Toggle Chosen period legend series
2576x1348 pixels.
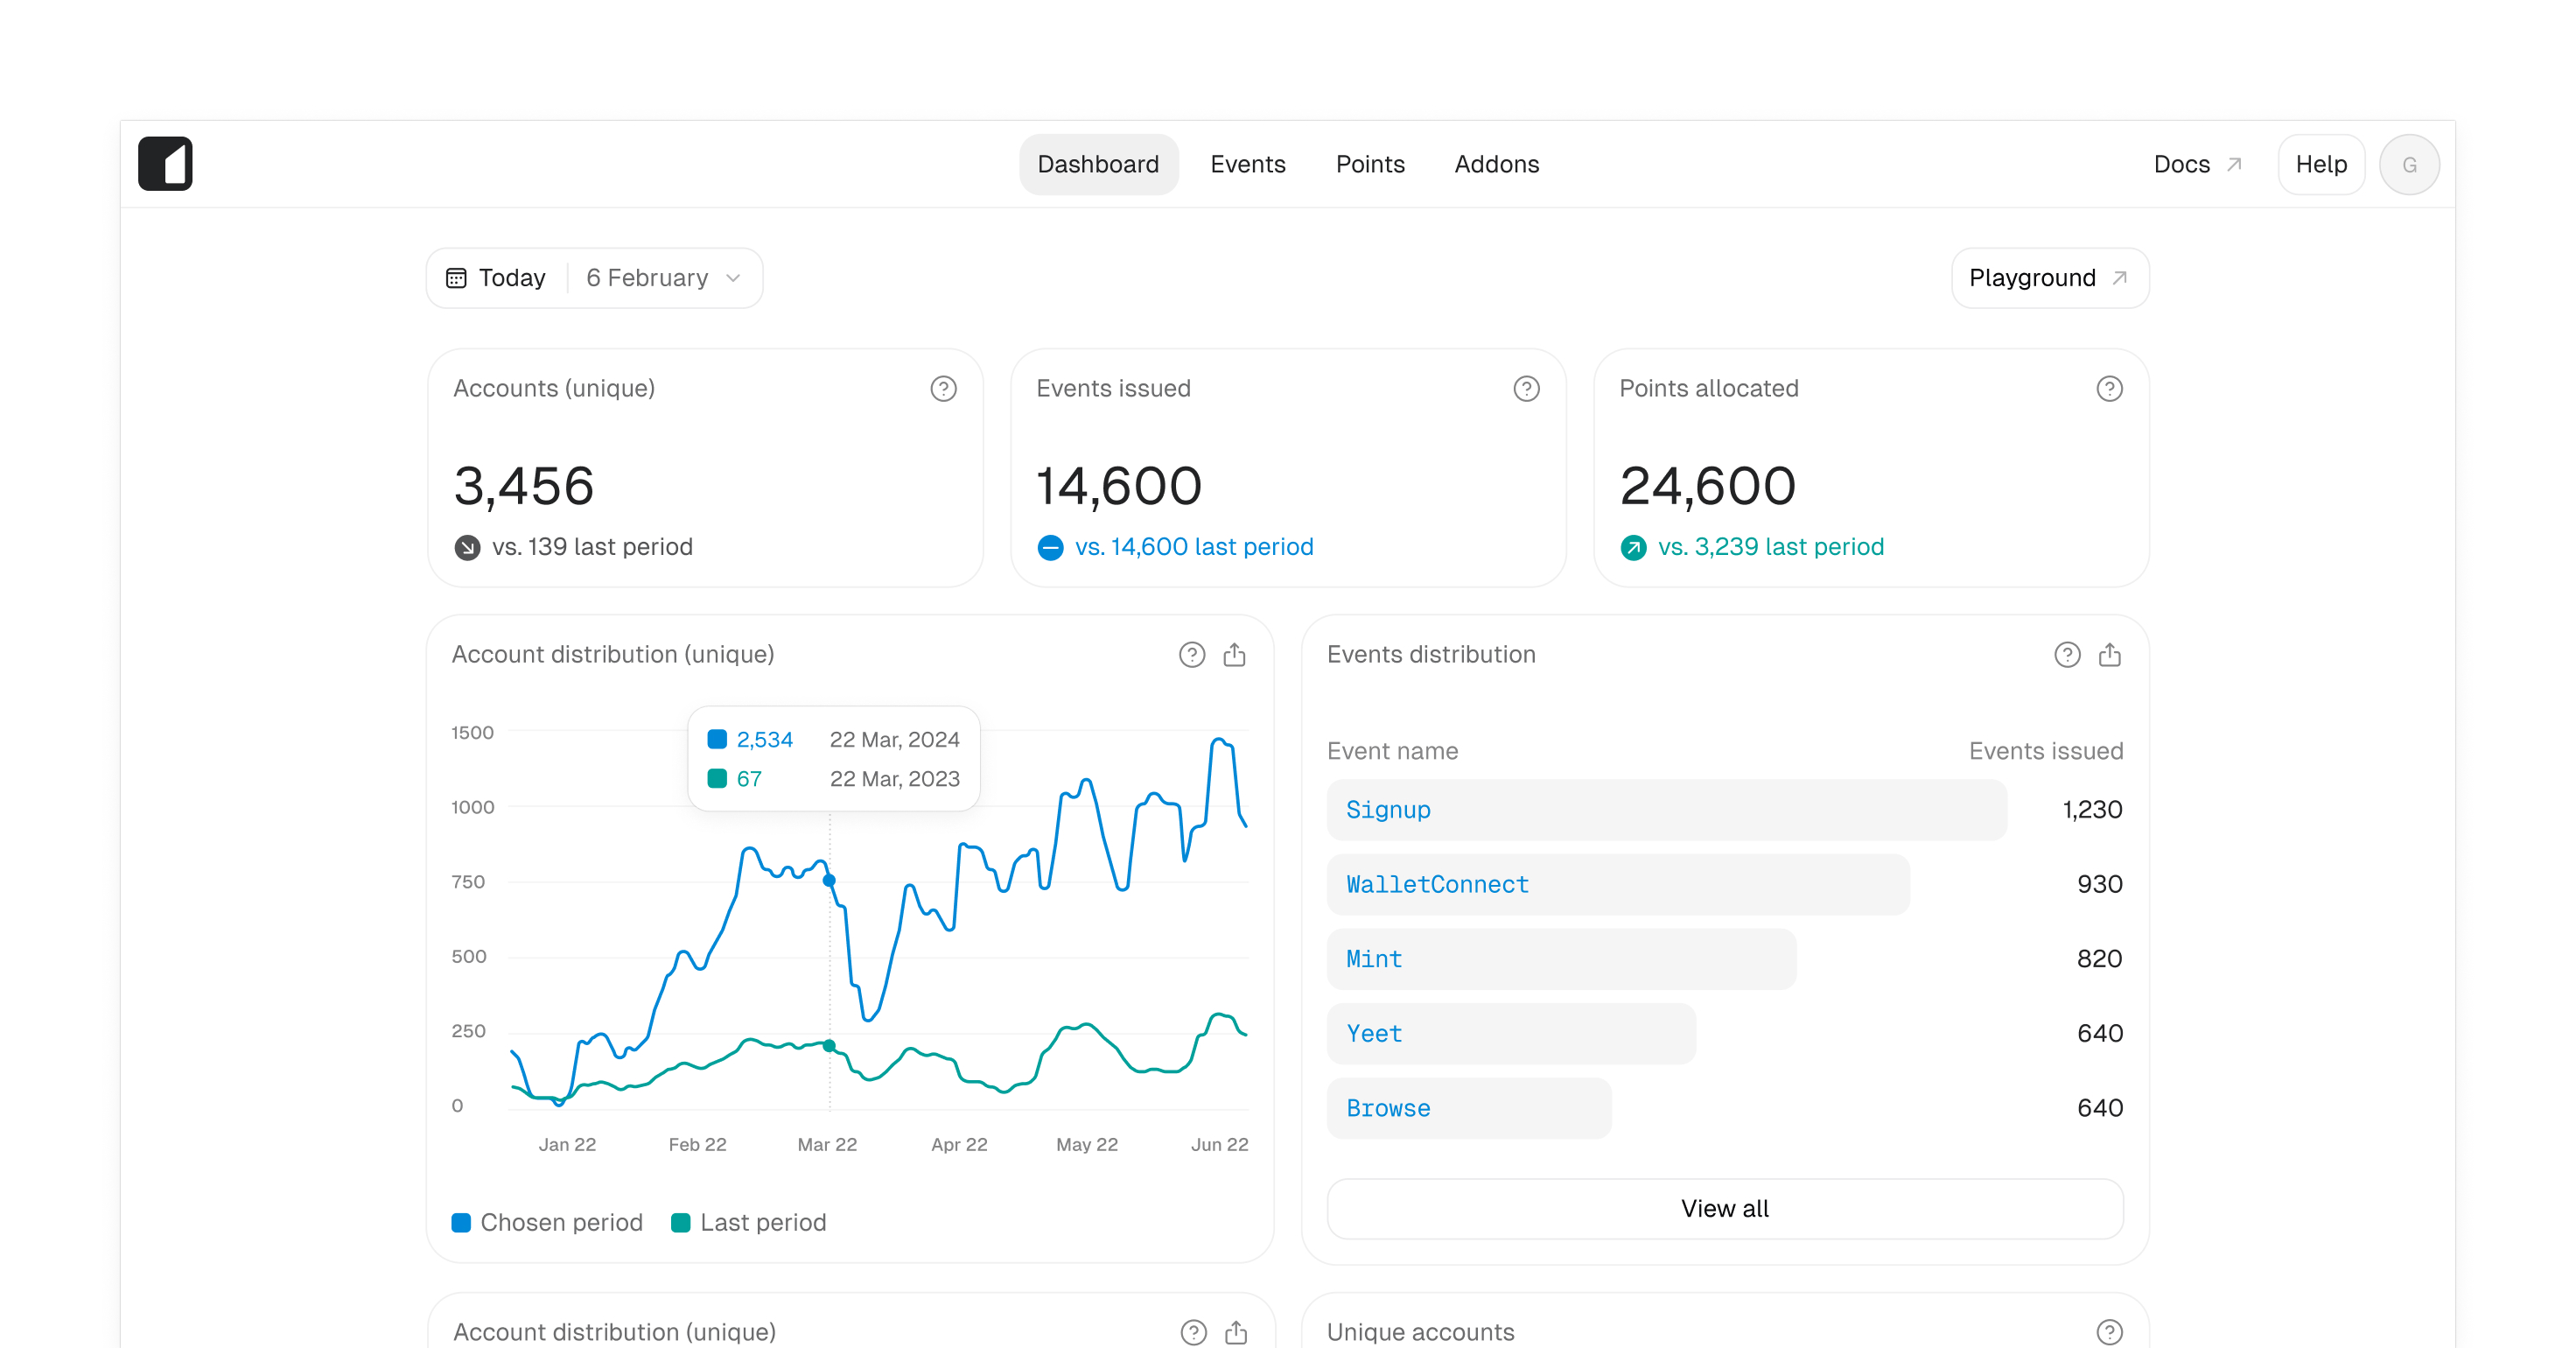pos(547,1222)
